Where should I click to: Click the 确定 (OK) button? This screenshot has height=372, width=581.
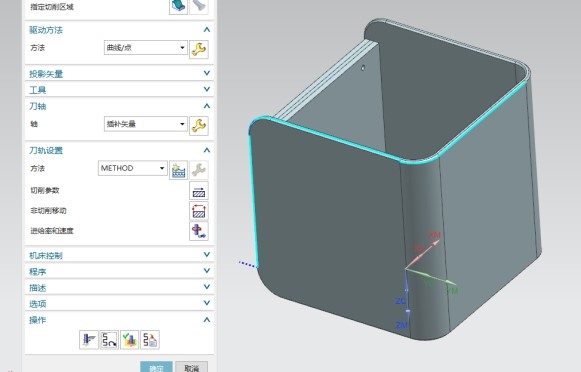pyautogui.click(x=156, y=367)
